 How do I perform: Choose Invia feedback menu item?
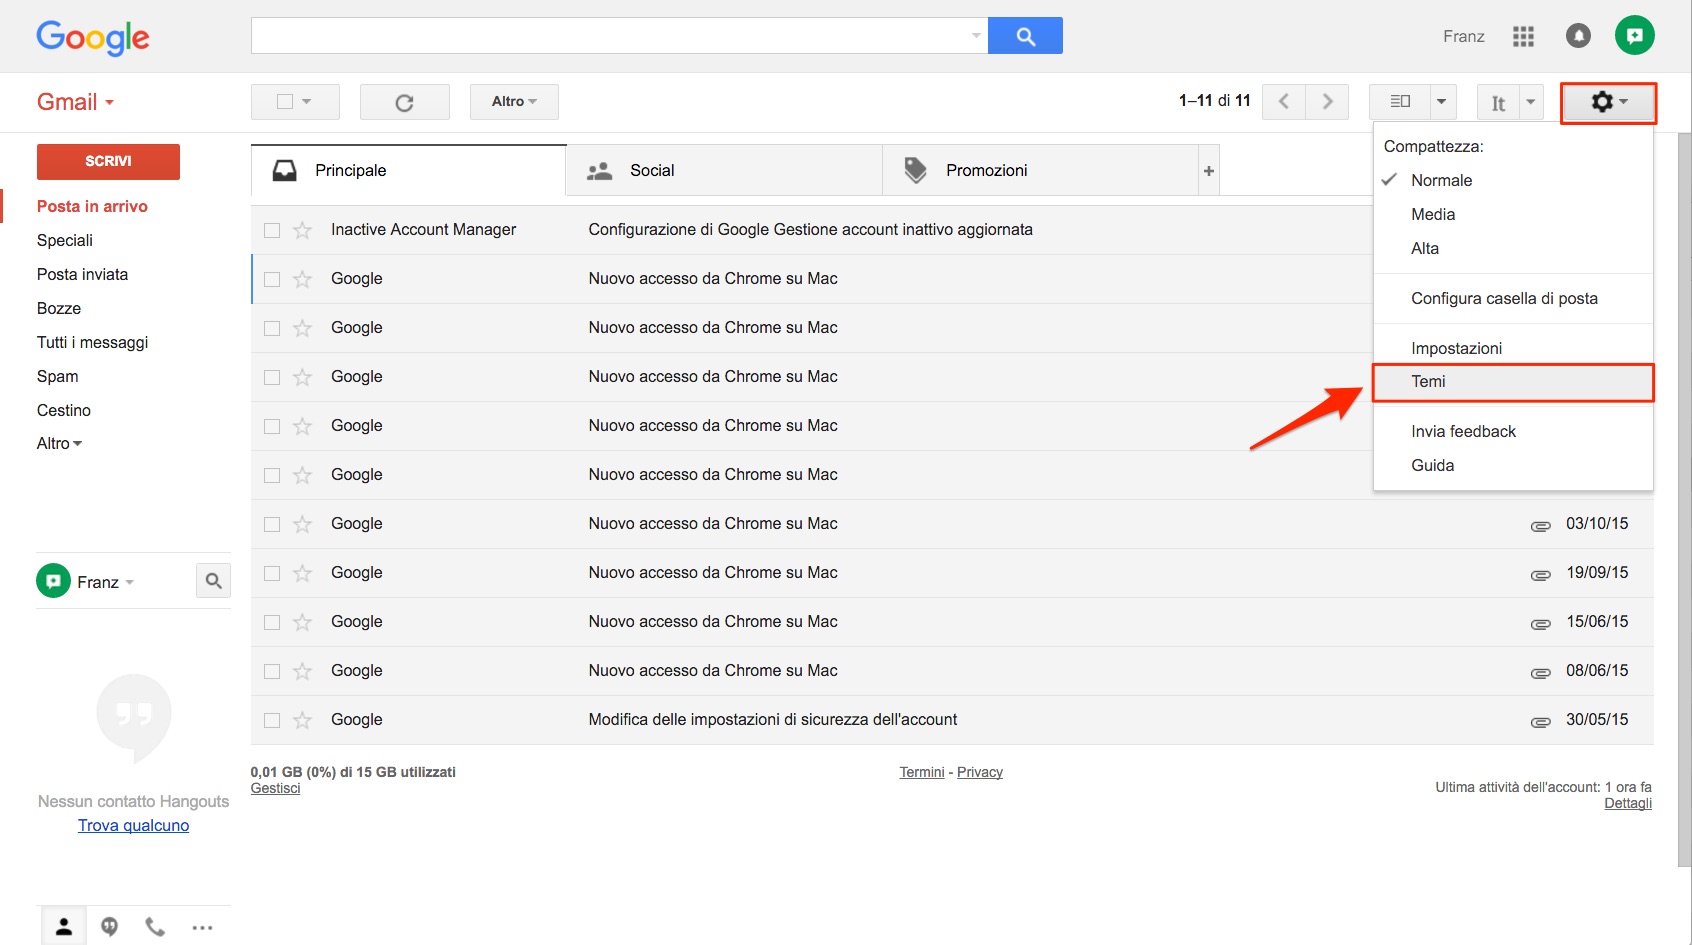click(1463, 431)
